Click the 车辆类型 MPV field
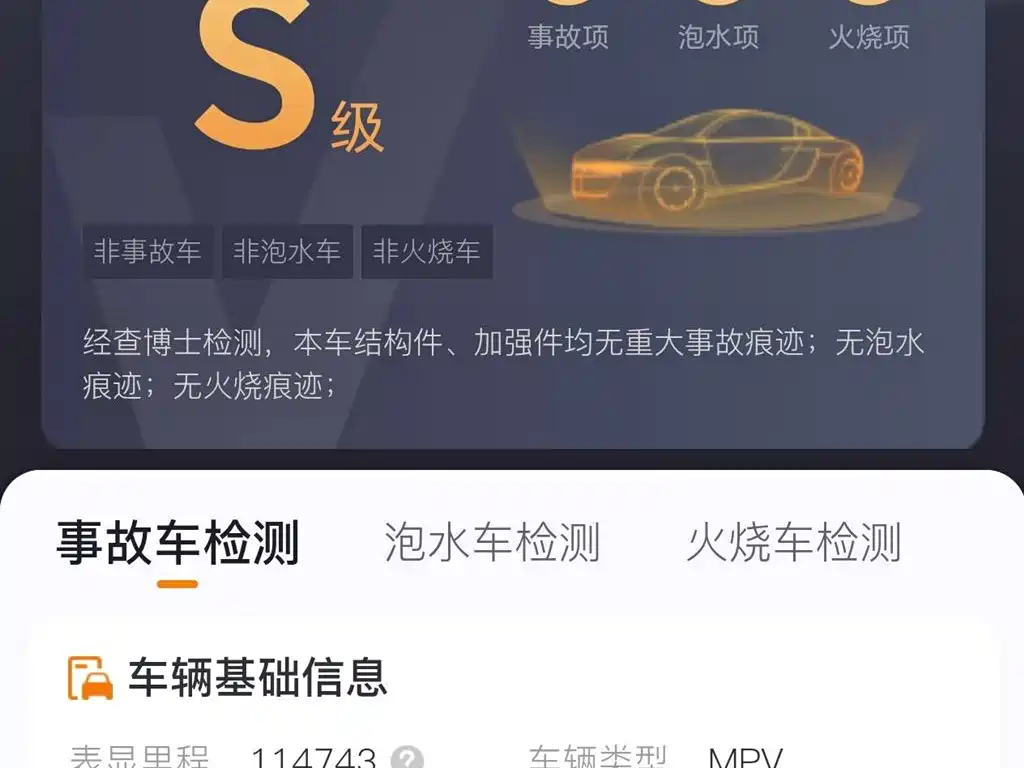Screen dimensions: 1024x768 pyautogui.click(x=655, y=758)
